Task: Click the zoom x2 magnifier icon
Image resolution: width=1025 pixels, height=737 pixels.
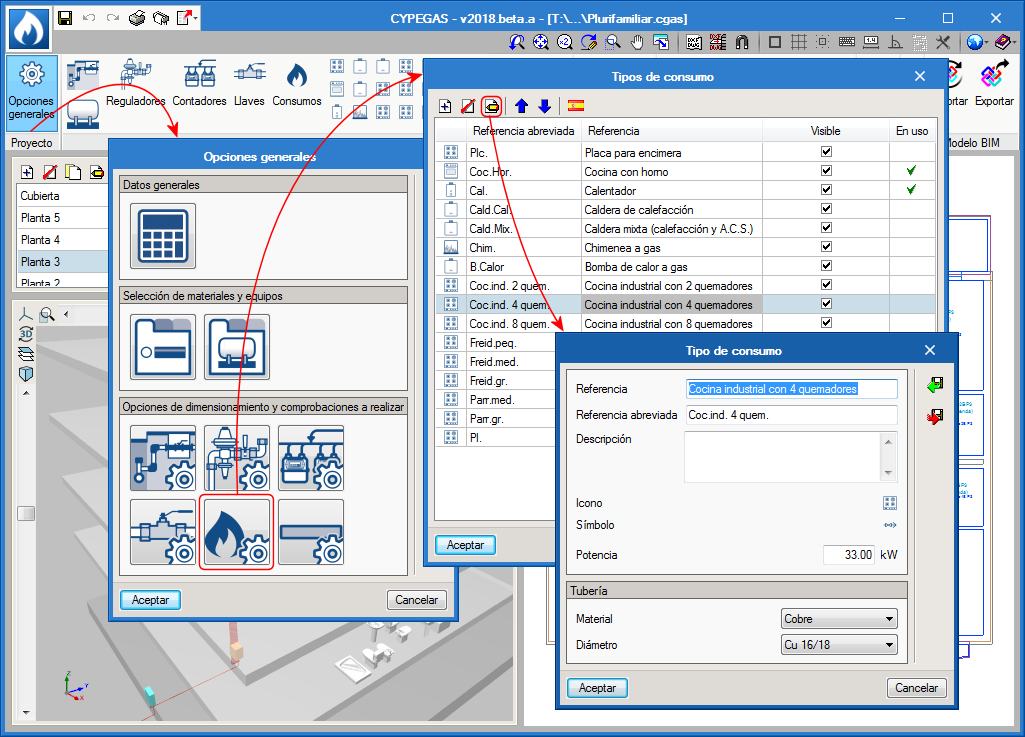Action: click(x=565, y=43)
